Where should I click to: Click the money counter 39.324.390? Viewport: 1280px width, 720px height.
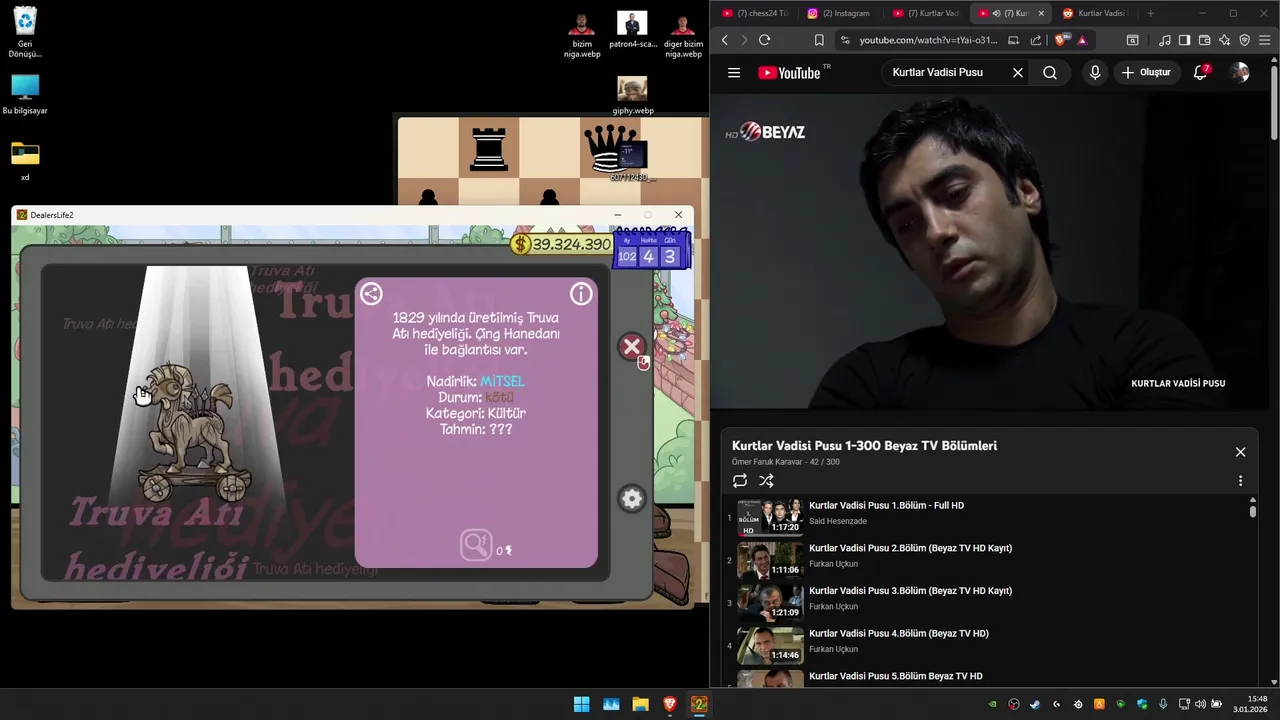coord(561,244)
